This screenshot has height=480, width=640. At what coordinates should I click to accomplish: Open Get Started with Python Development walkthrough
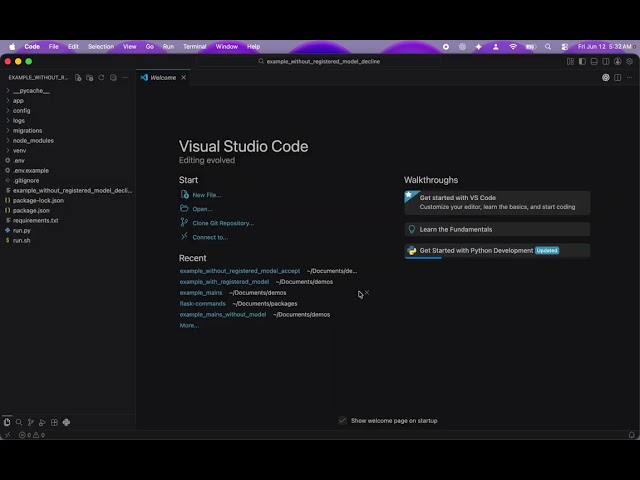pos(497,251)
